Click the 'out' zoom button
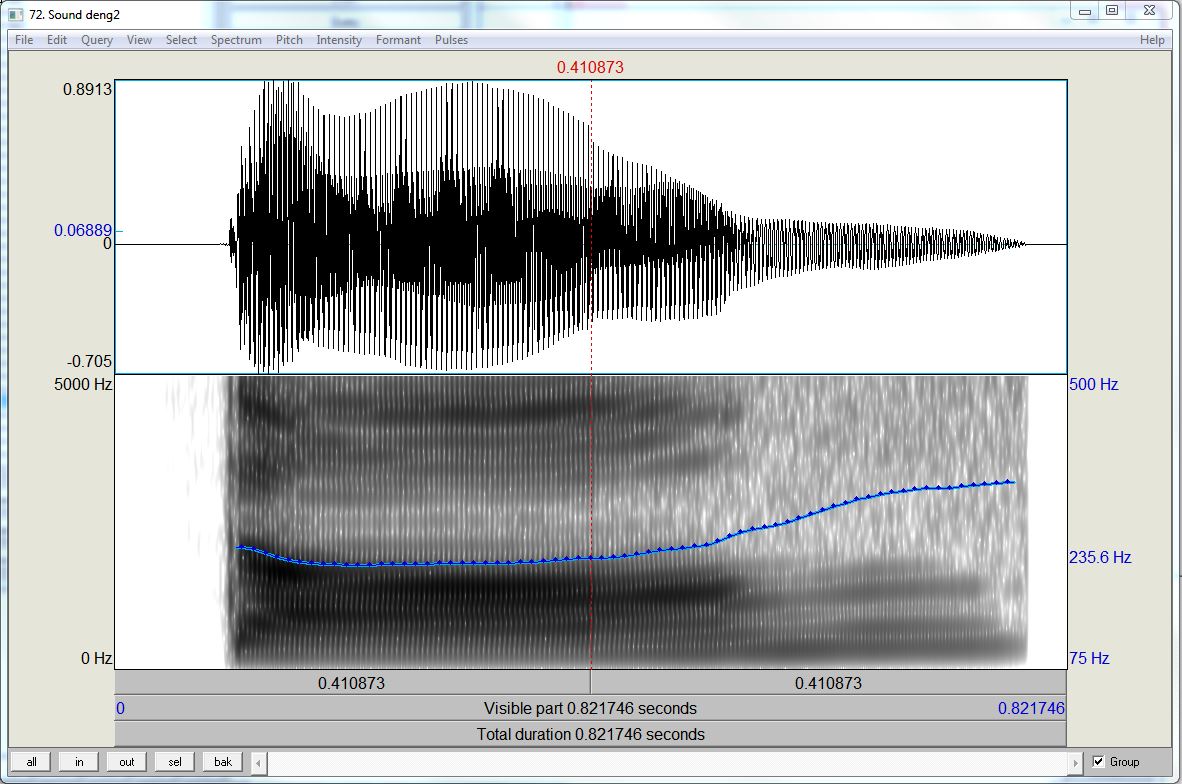 coord(127,762)
